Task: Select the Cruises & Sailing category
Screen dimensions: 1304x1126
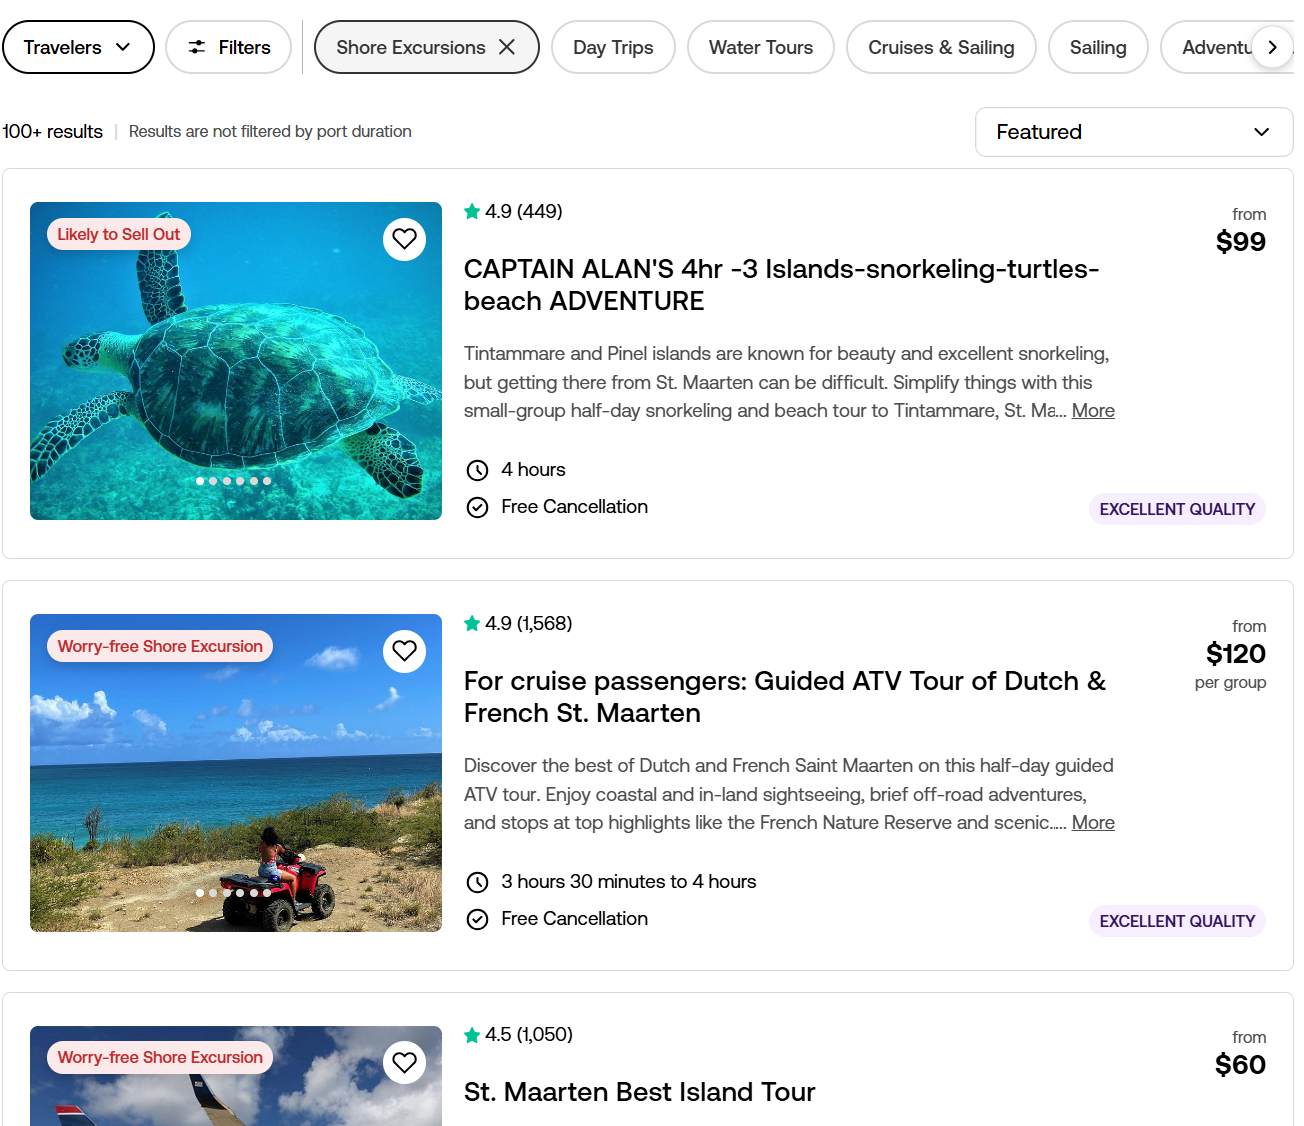Action: [940, 46]
